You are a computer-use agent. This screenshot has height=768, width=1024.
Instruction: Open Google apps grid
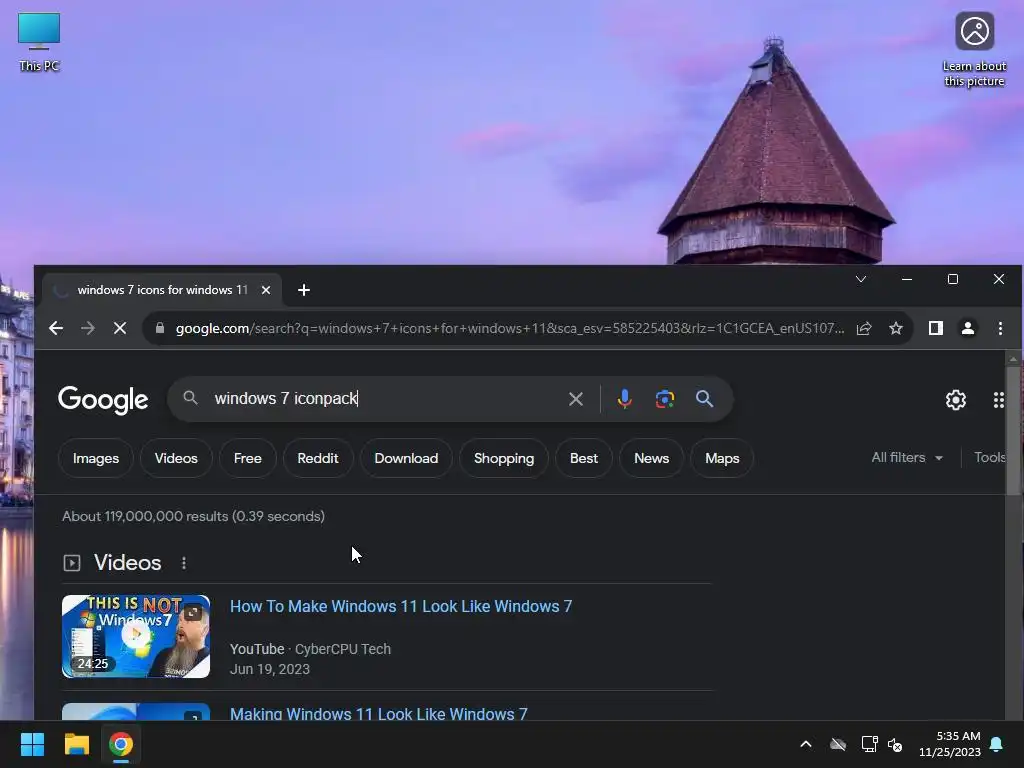998,400
